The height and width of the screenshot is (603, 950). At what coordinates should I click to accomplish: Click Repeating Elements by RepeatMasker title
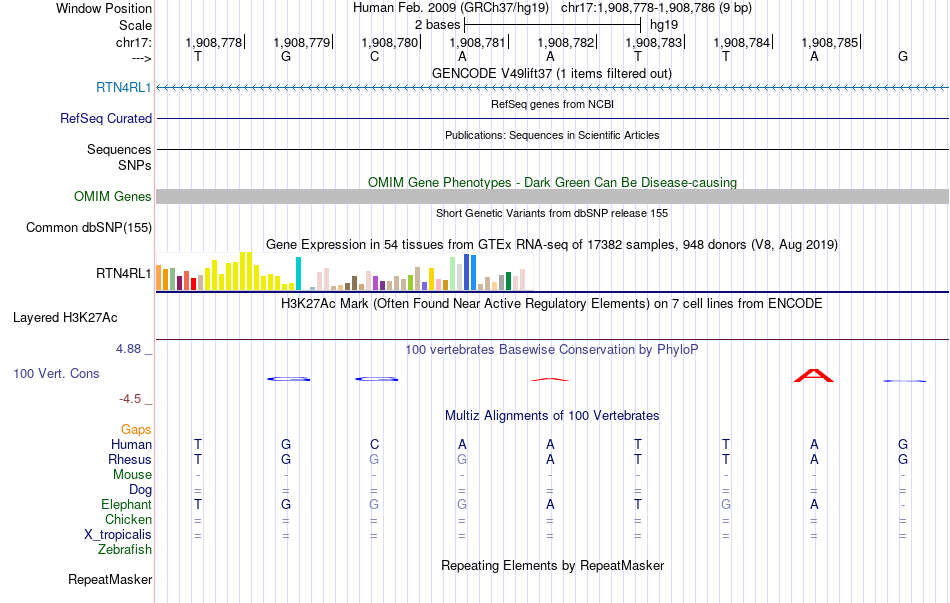coord(552,565)
